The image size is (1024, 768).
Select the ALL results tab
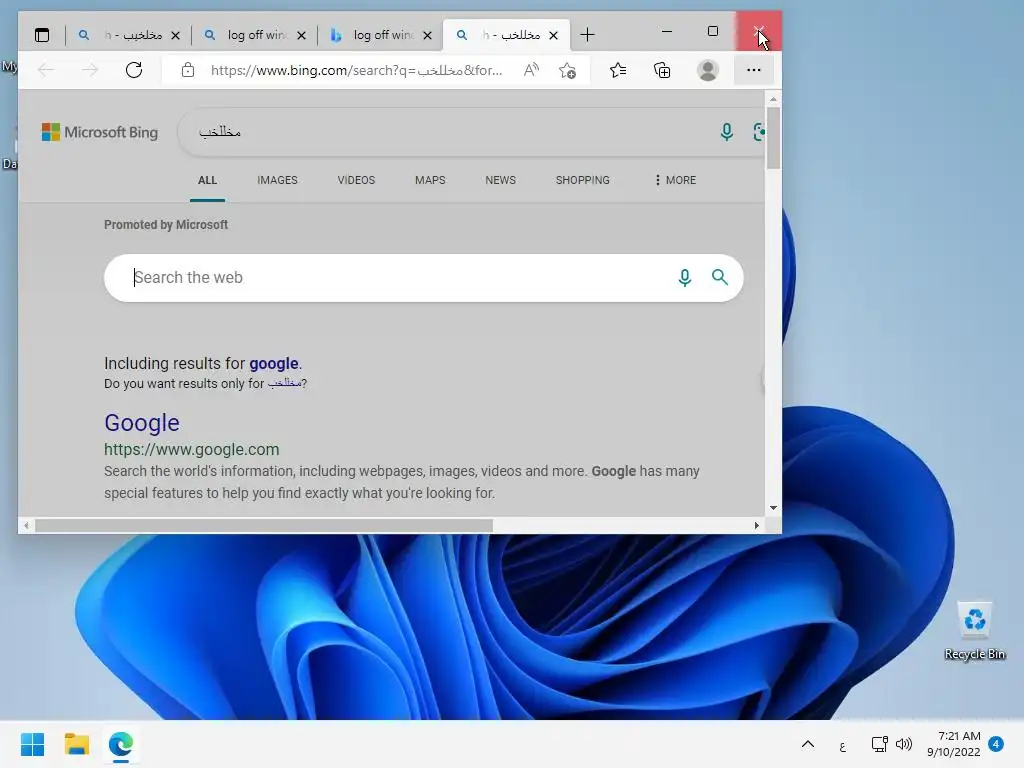click(207, 180)
